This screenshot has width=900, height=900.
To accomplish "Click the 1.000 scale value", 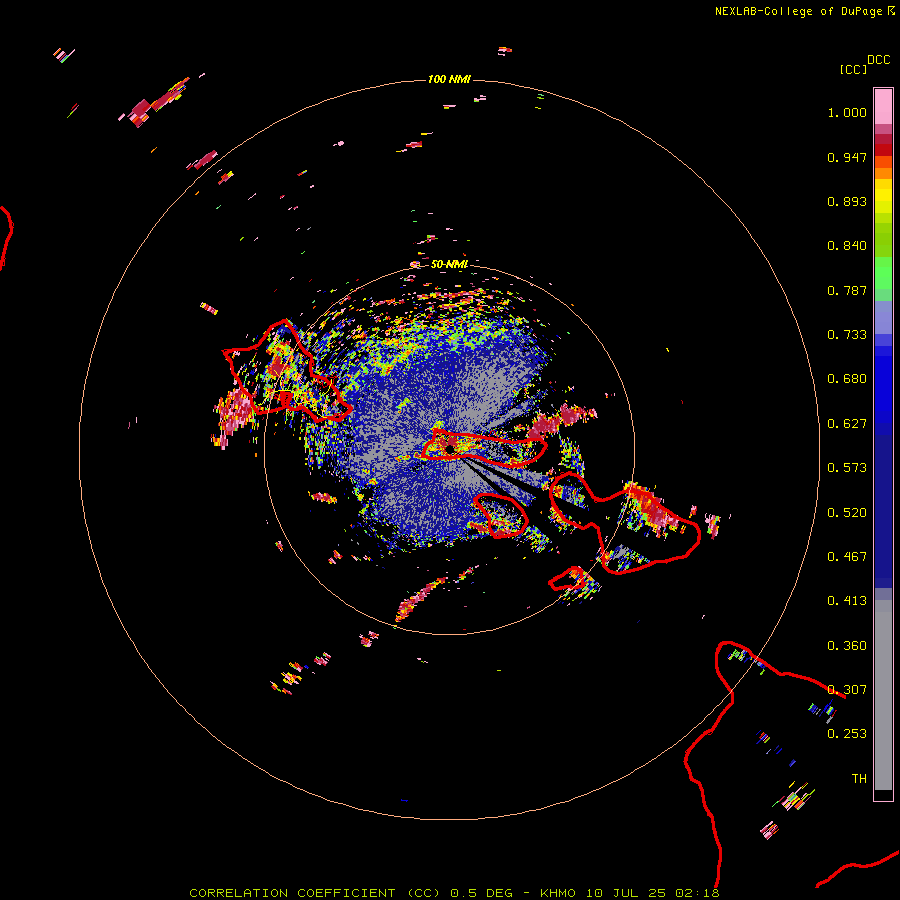I will 847,112.
